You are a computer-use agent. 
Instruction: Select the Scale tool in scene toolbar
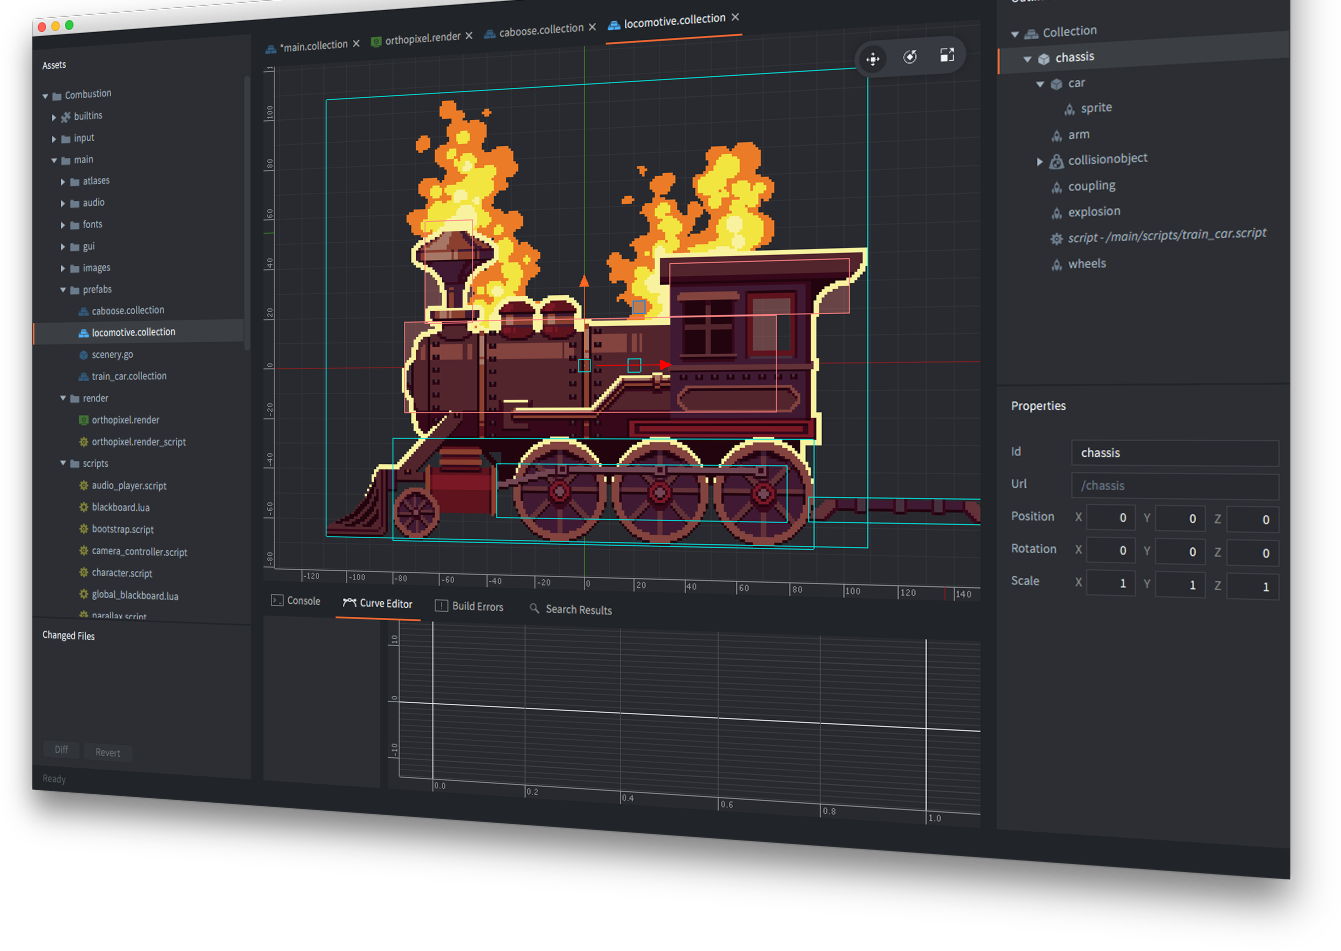click(947, 55)
